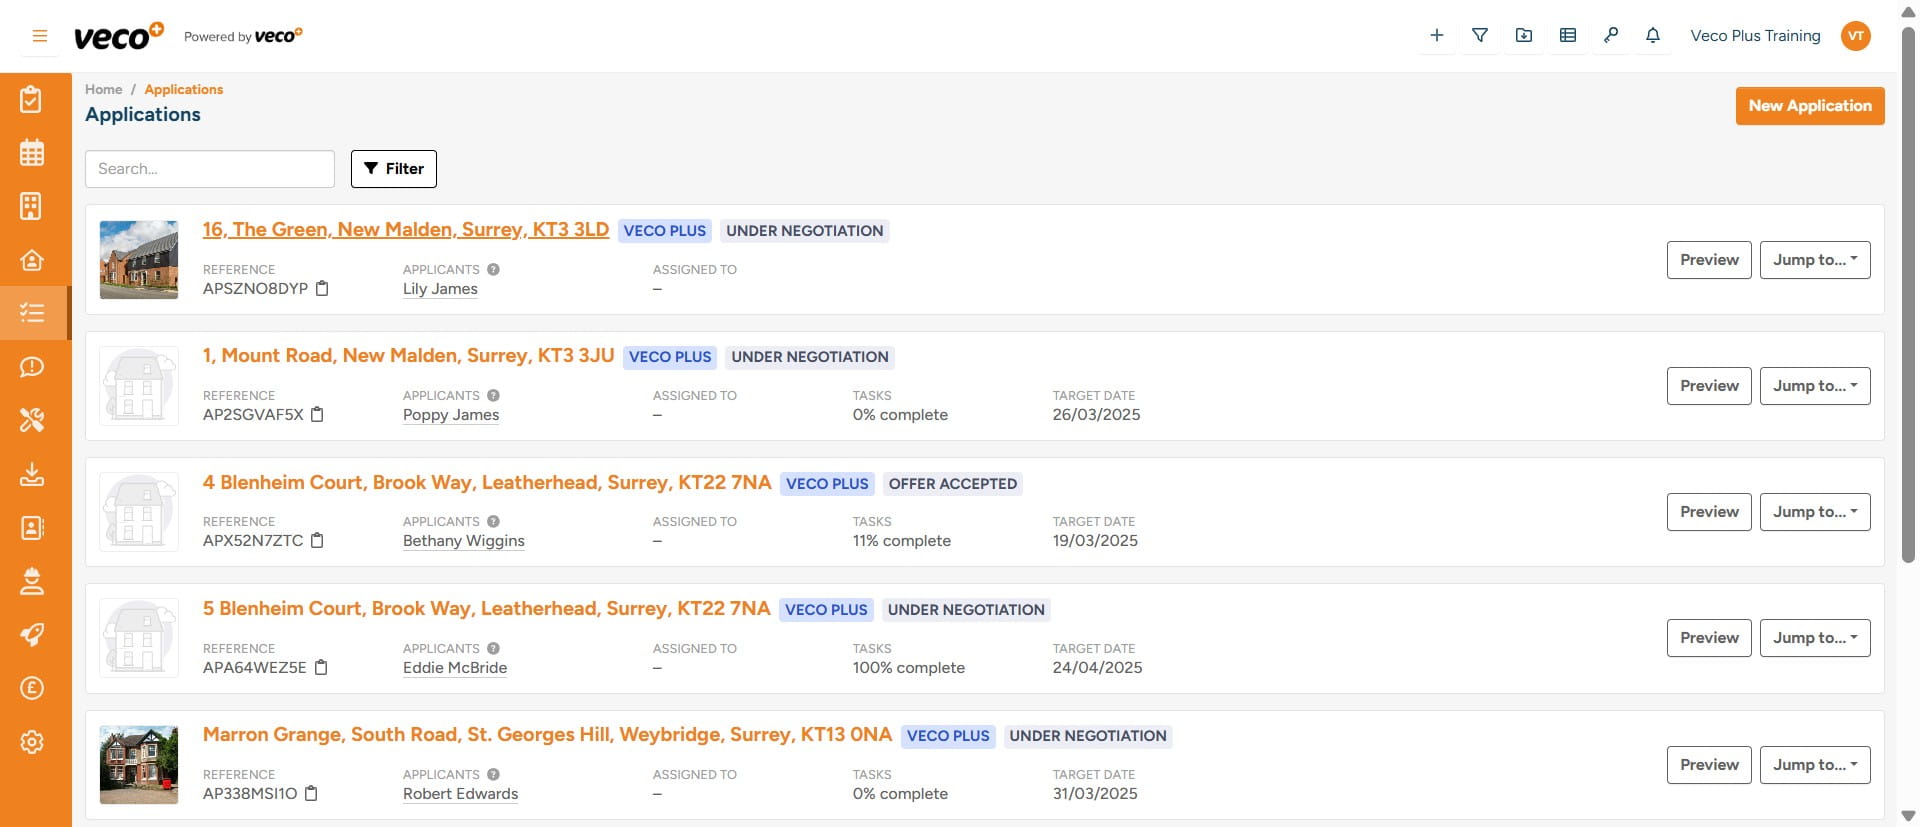The image size is (1920, 827).
Task: Go to Home in the breadcrumb
Action: click(x=104, y=90)
